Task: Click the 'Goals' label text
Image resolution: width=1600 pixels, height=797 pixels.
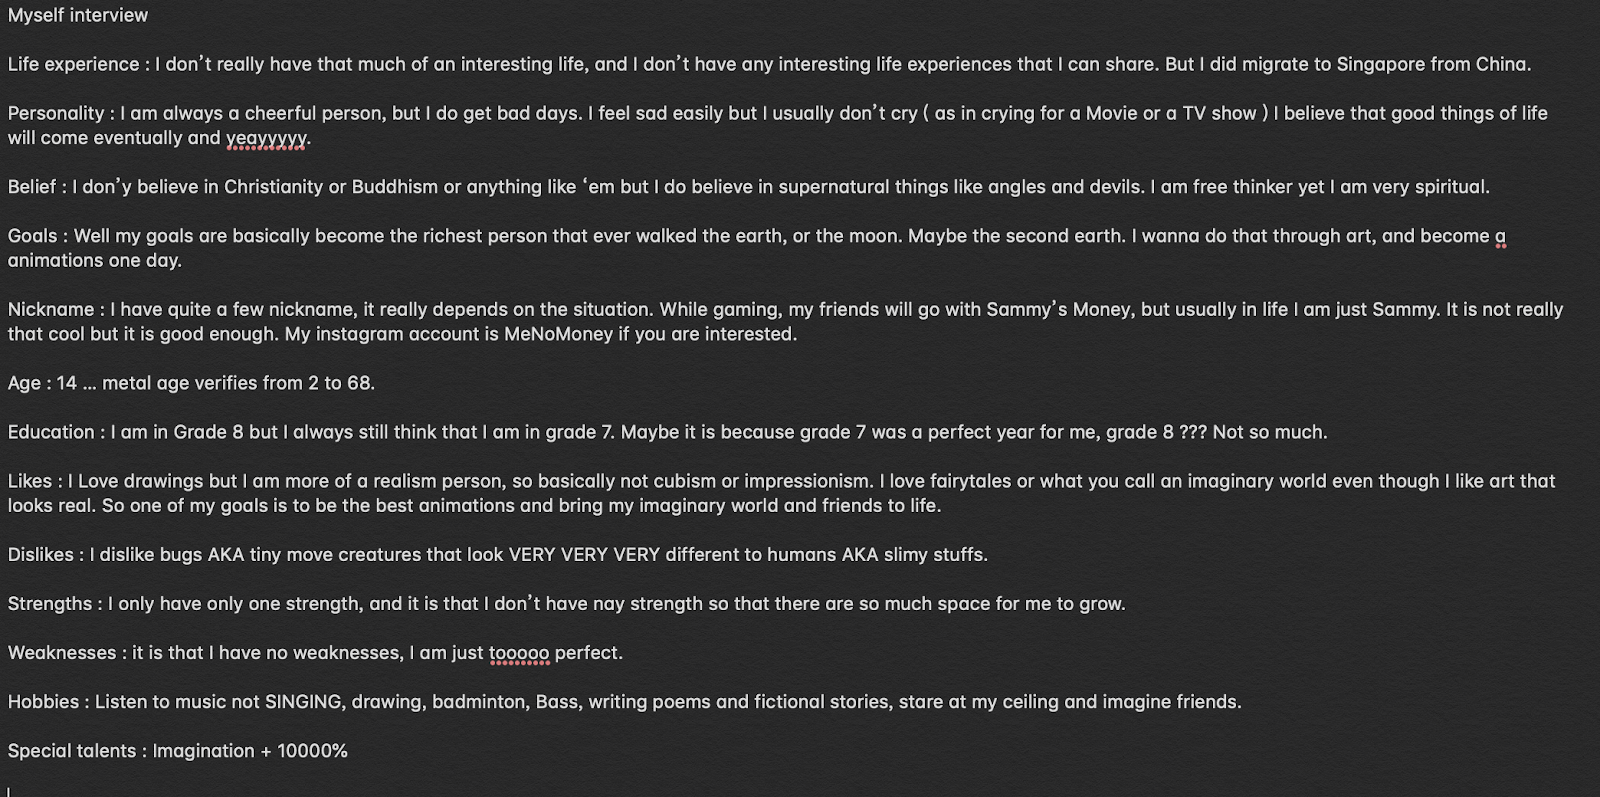Action: [x=33, y=236]
